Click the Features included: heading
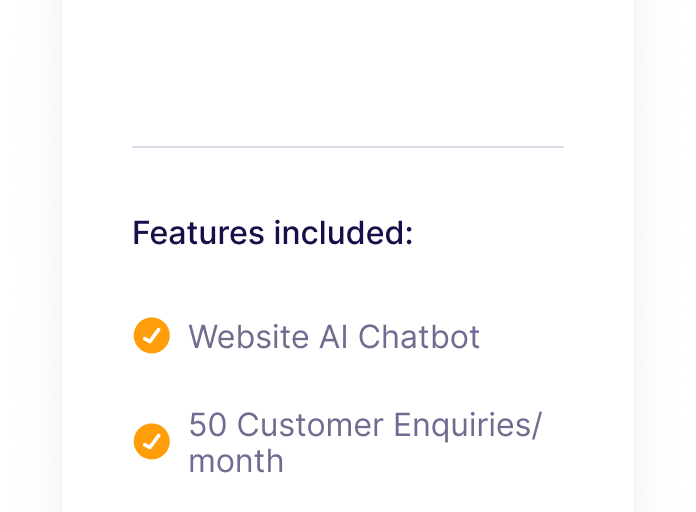Viewport: 696px width, 512px height. point(273,233)
